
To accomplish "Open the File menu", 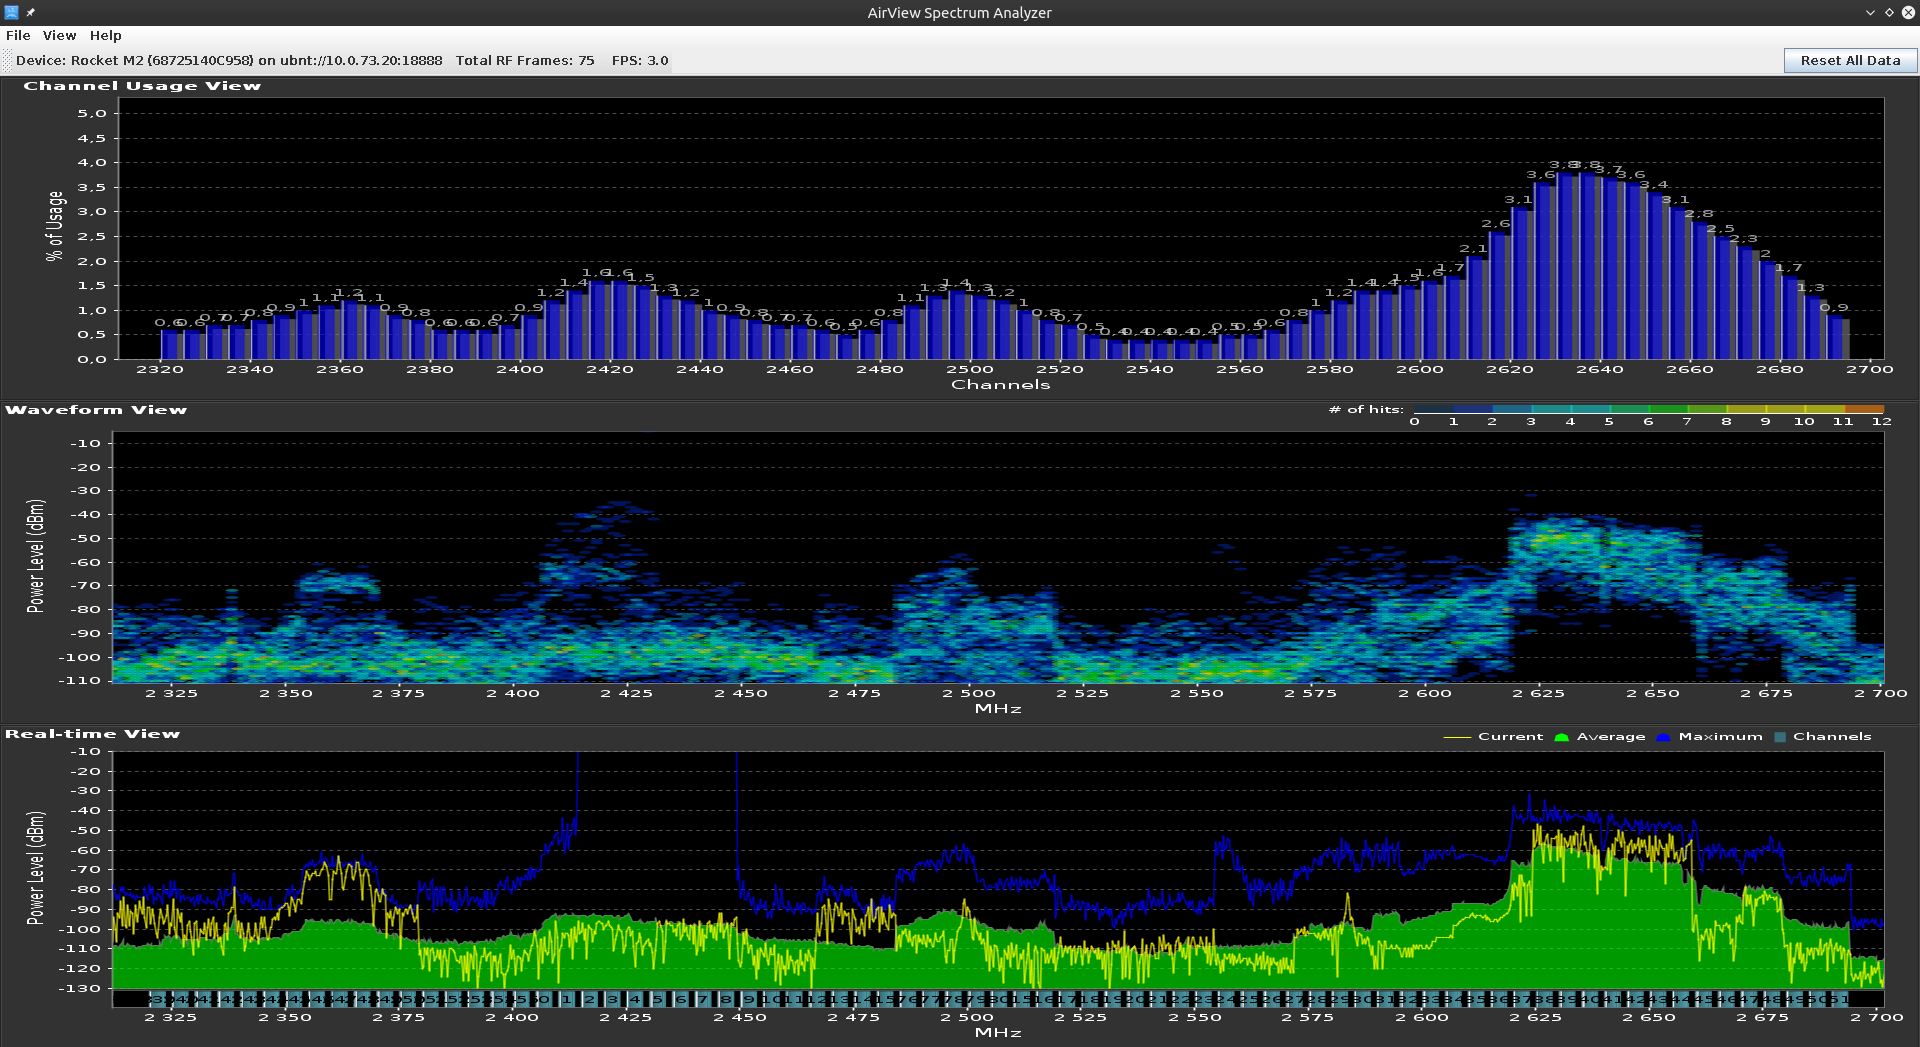I will click(18, 35).
